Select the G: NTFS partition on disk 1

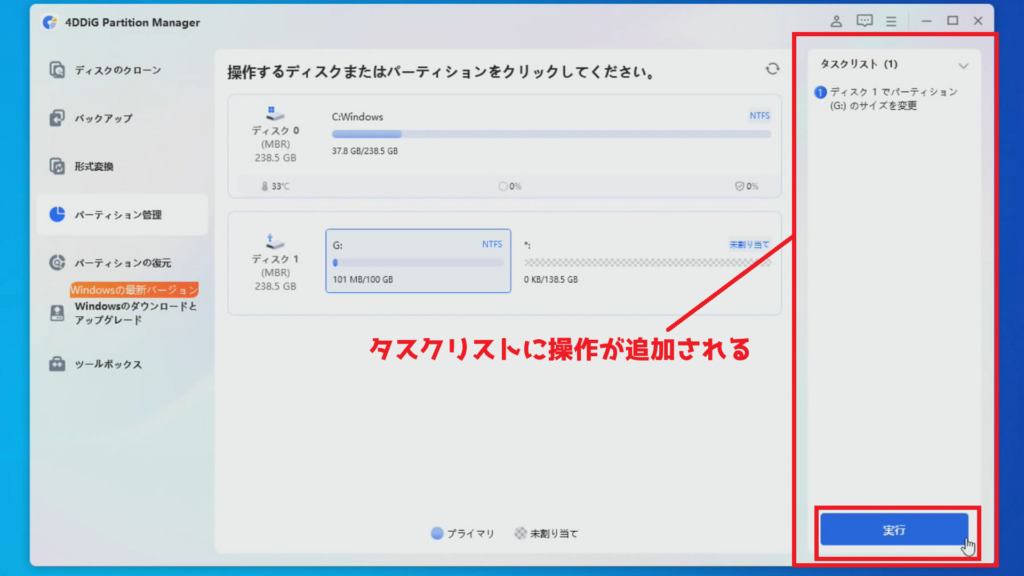tap(418, 261)
